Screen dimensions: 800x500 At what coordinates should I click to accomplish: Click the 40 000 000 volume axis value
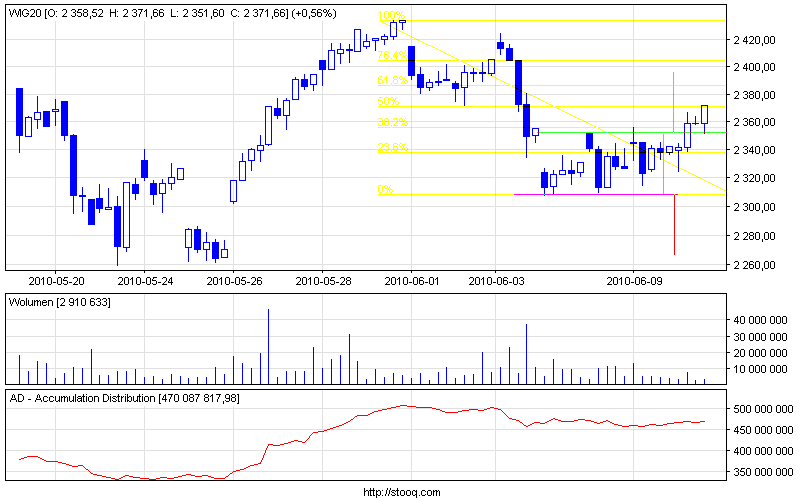[x=760, y=320]
